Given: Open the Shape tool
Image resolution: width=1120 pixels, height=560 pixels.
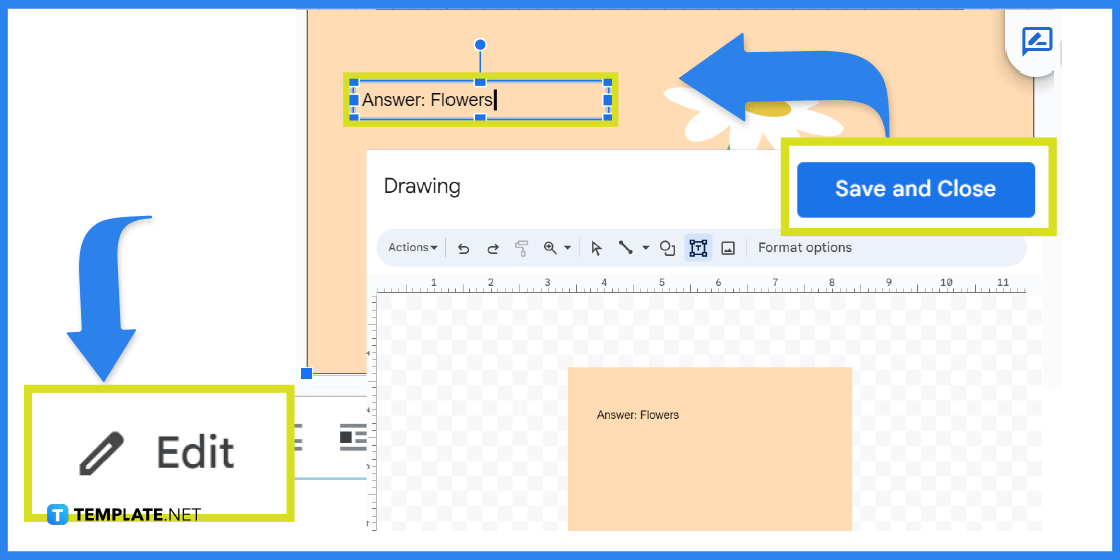Looking at the screenshot, I should (x=667, y=248).
